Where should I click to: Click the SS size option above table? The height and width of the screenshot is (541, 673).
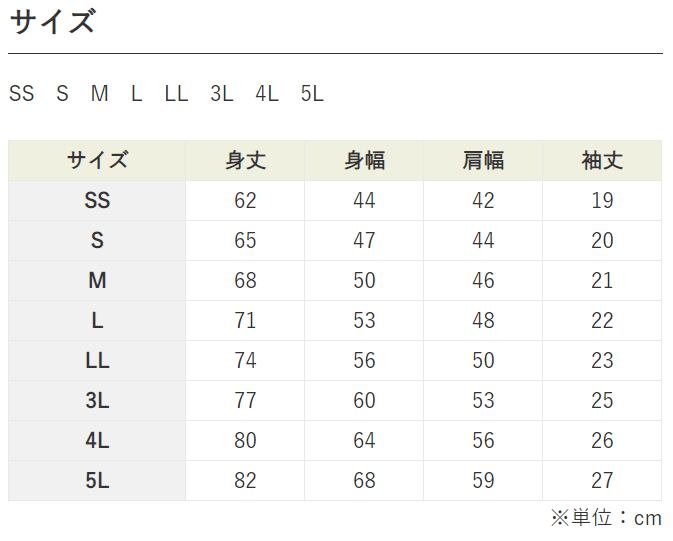pyautogui.click(x=21, y=94)
